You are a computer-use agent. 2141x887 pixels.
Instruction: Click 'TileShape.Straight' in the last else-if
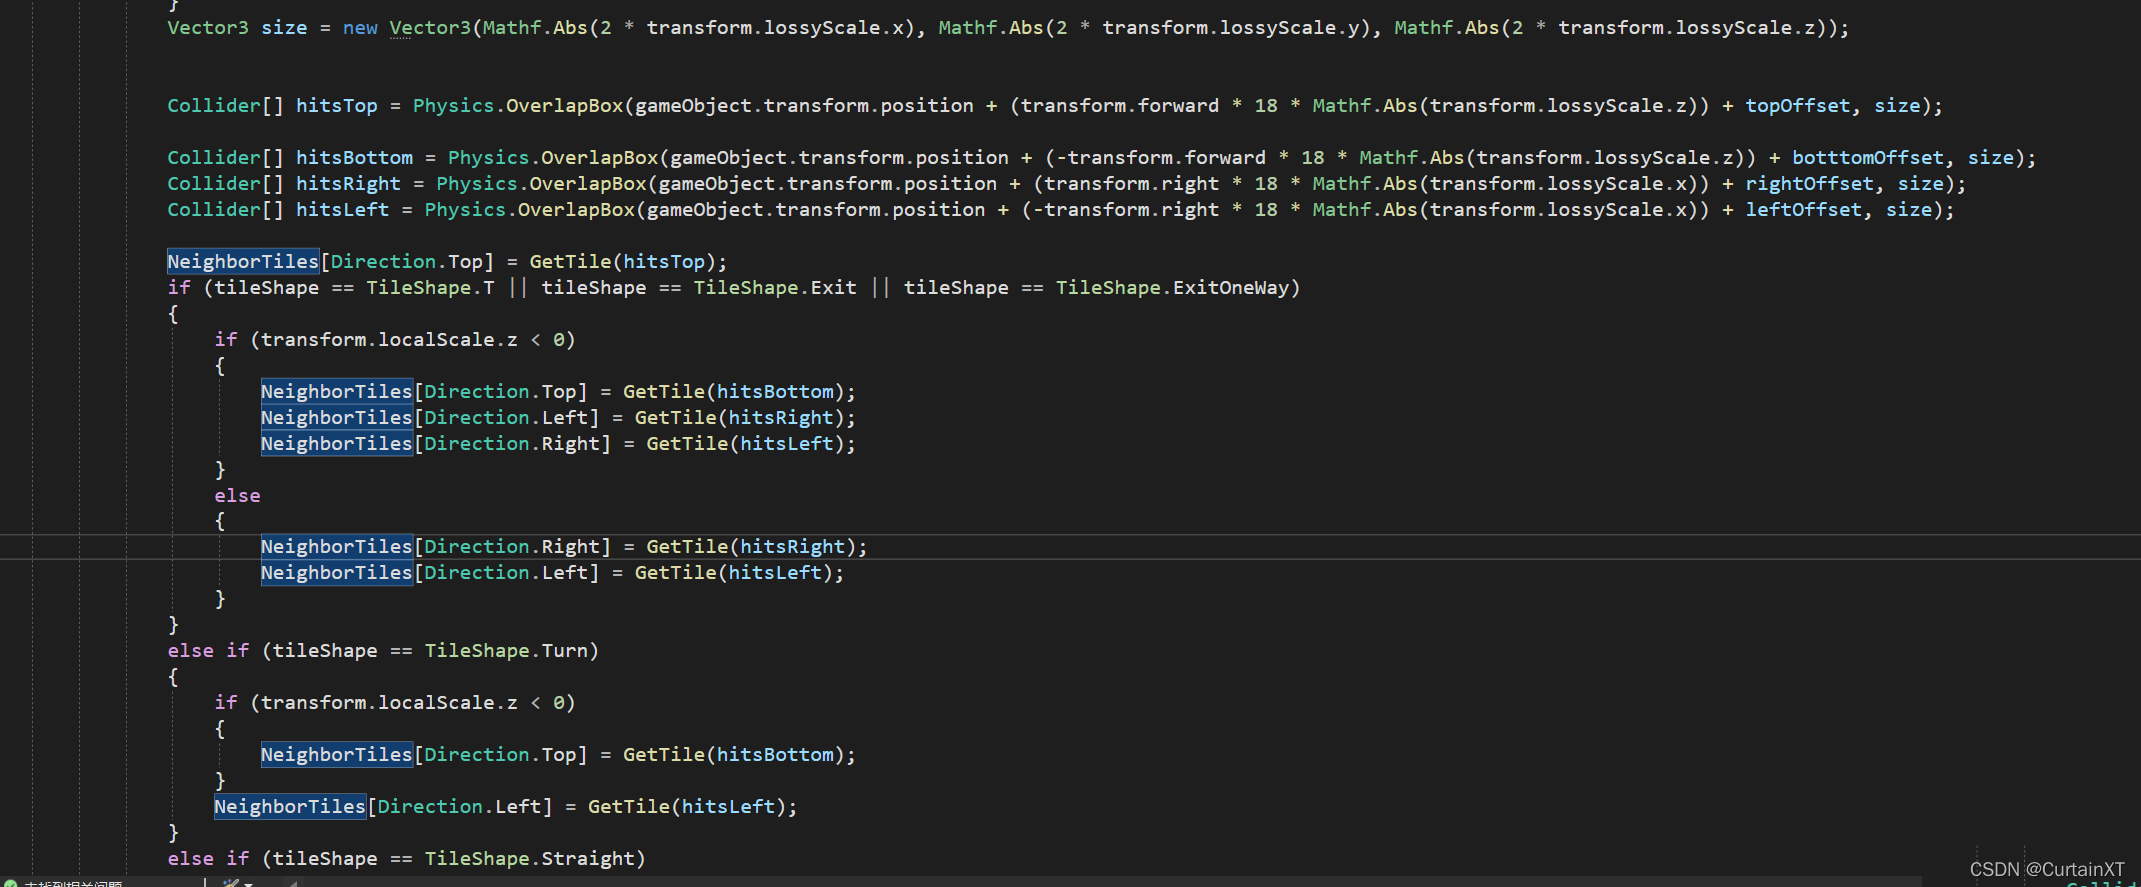[x=530, y=859]
